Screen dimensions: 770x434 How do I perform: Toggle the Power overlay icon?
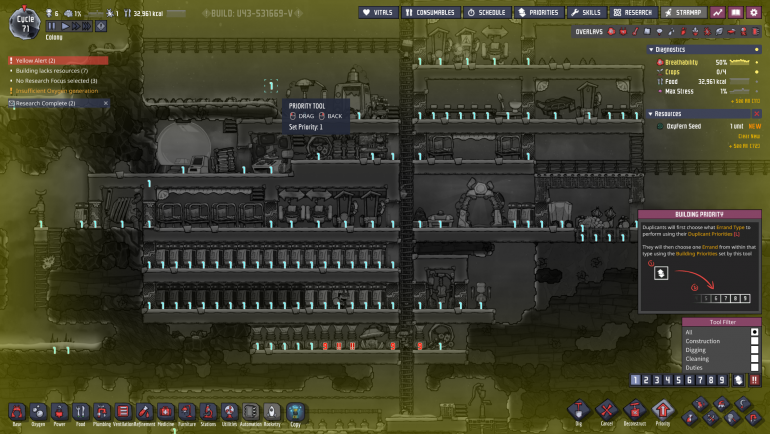(x=623, y=31)
